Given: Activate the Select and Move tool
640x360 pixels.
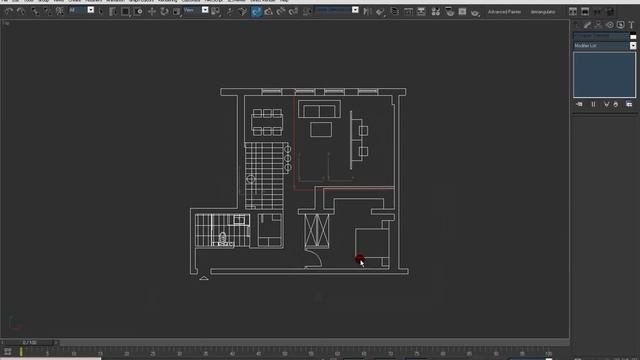Looking at the screenshot, I should click(152, 12).
